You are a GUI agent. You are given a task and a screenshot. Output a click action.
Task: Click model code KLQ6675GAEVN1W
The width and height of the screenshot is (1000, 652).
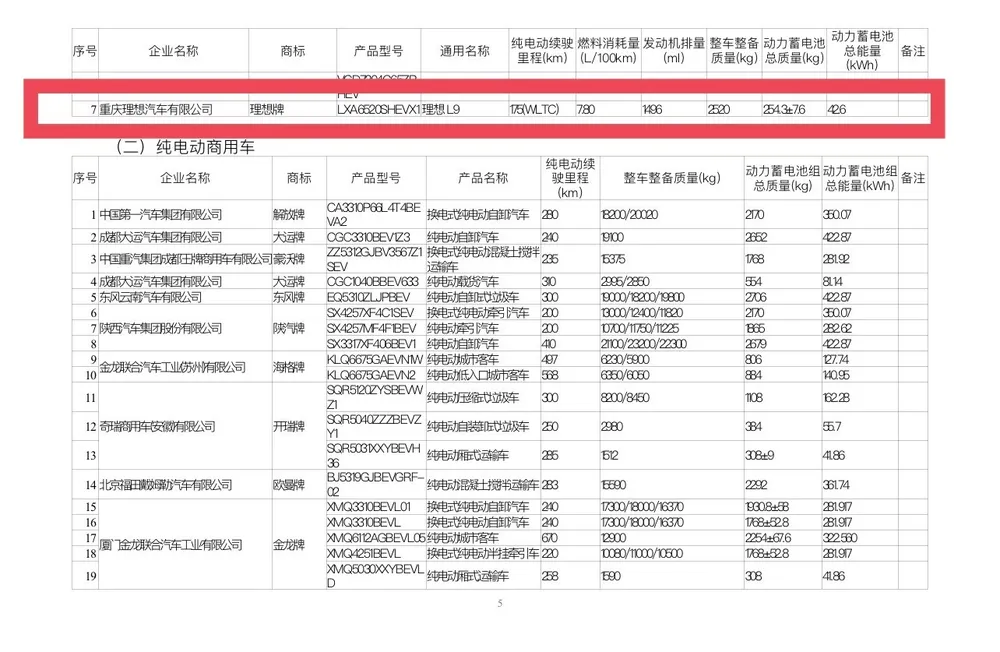(x=375, y=360)
